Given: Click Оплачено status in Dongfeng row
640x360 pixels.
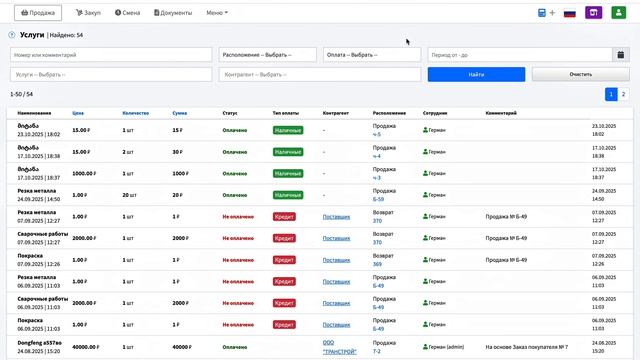Looking at the screenshot, I should [x=235, y=347].
